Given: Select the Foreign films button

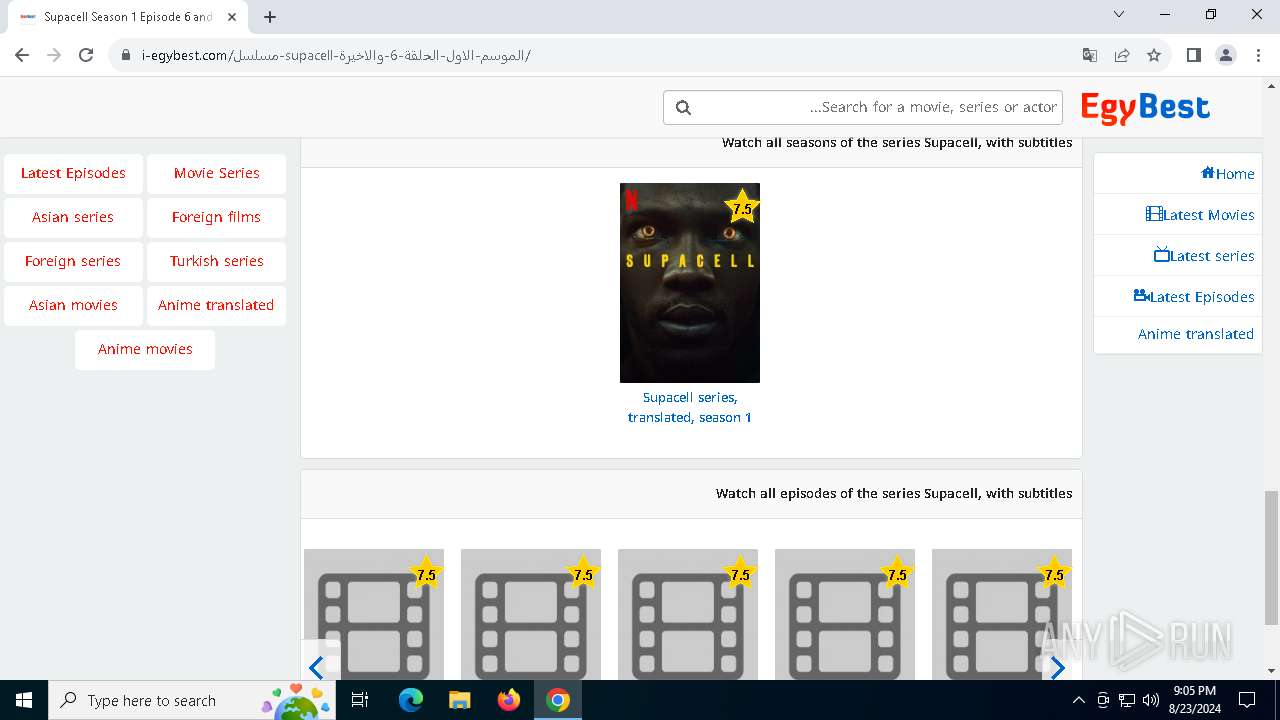Looking at the screenshot, I should click(216, 217).
